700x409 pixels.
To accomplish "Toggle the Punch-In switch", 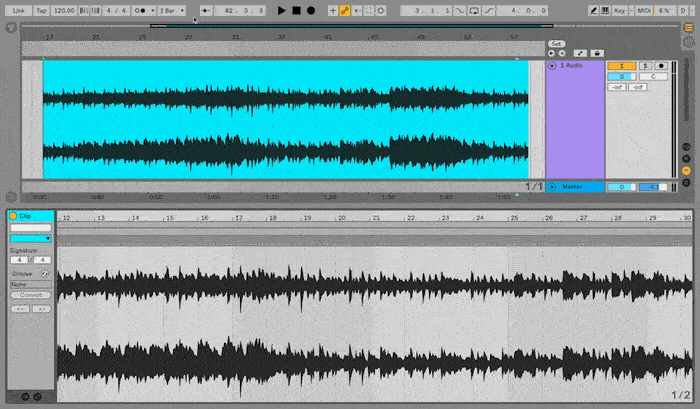I will click(459, 10).
